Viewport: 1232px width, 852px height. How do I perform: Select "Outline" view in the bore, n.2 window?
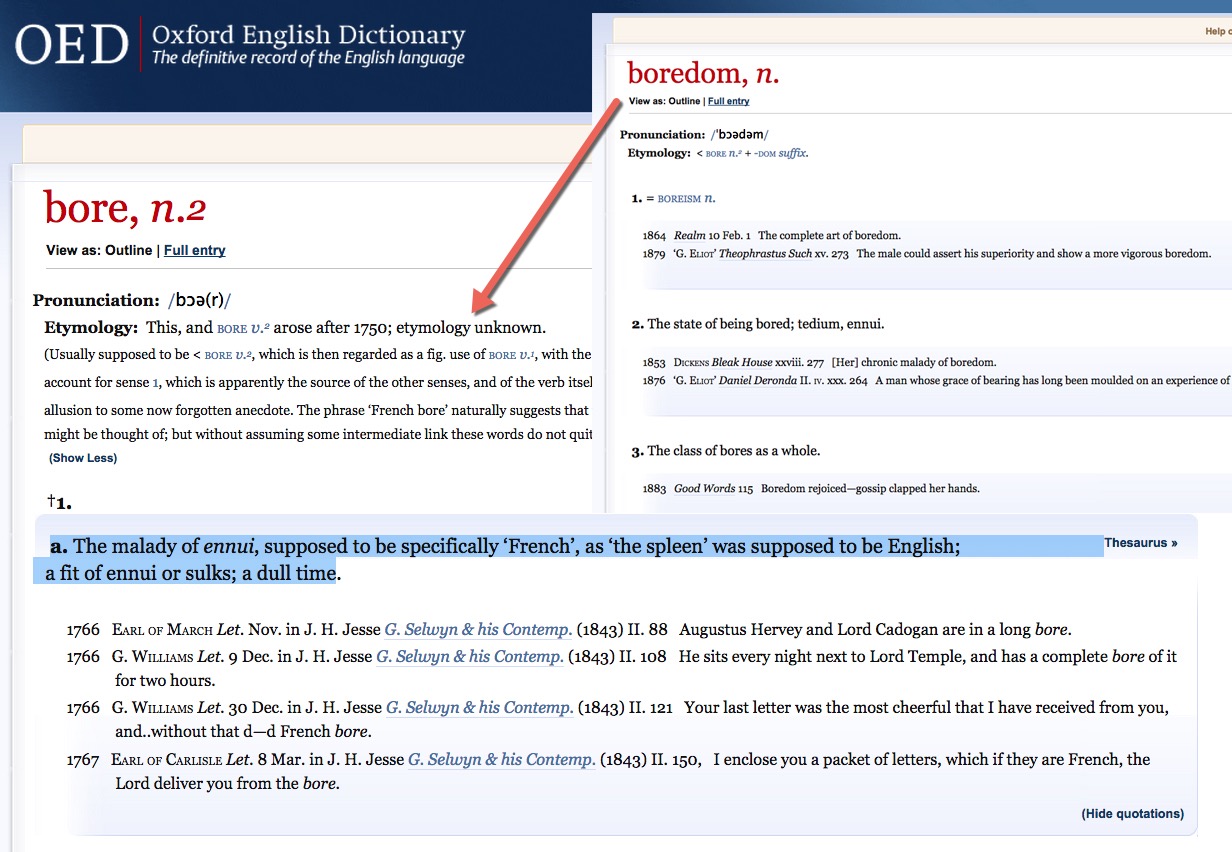click(129, 250)
